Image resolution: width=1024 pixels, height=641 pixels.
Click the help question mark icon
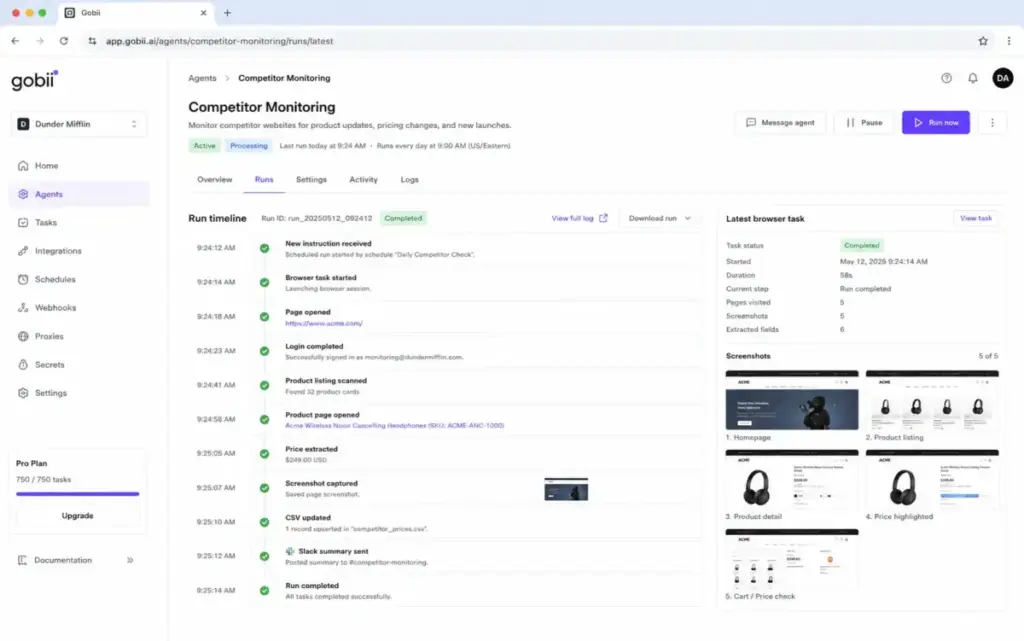point(946,78)
